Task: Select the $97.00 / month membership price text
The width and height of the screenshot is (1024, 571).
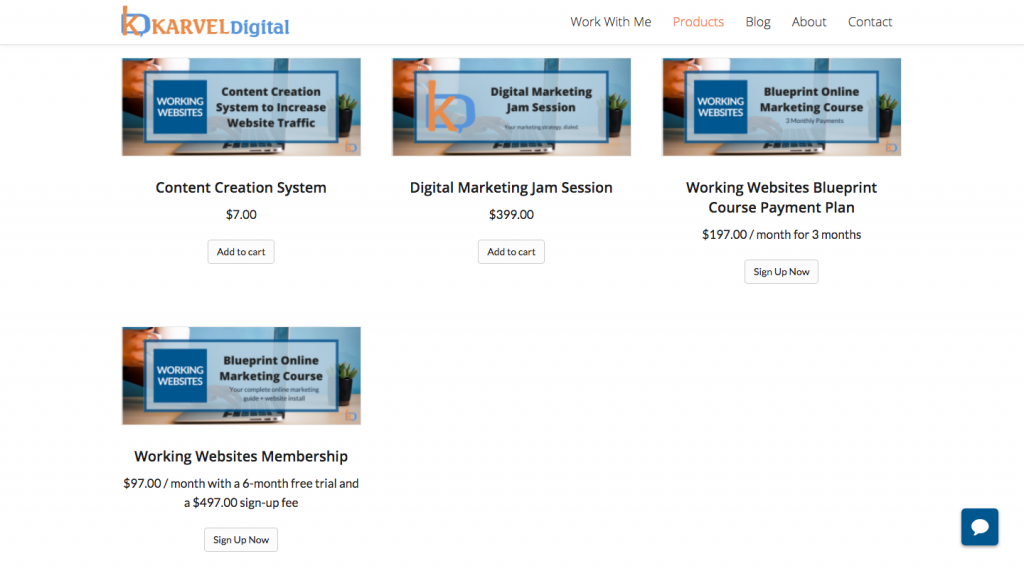Action: [241, 493]
